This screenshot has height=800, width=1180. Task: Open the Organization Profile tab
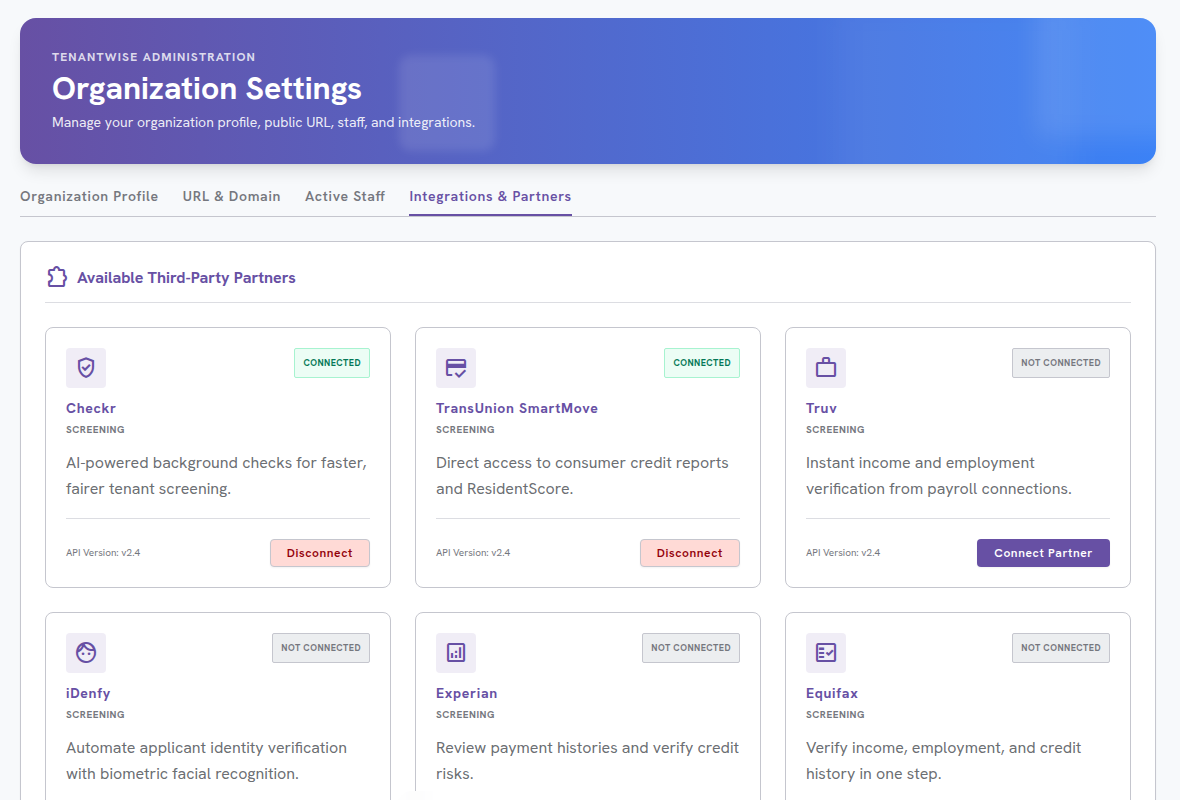point(89,196)
